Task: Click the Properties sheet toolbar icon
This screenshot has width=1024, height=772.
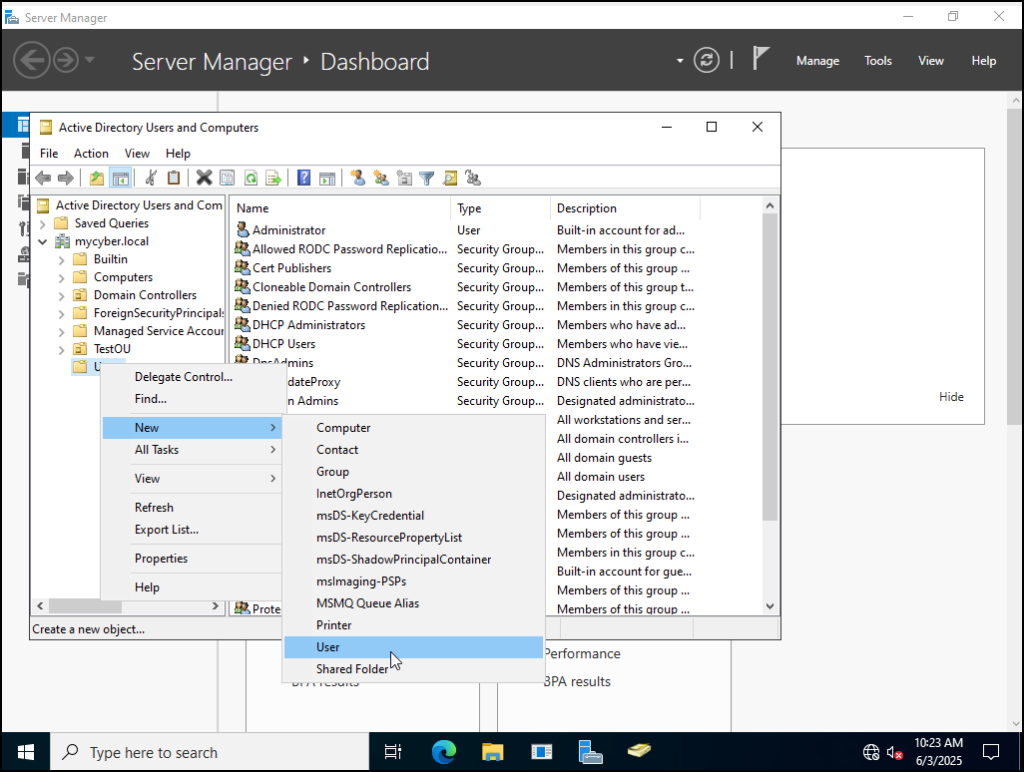Action: point(227,178)
